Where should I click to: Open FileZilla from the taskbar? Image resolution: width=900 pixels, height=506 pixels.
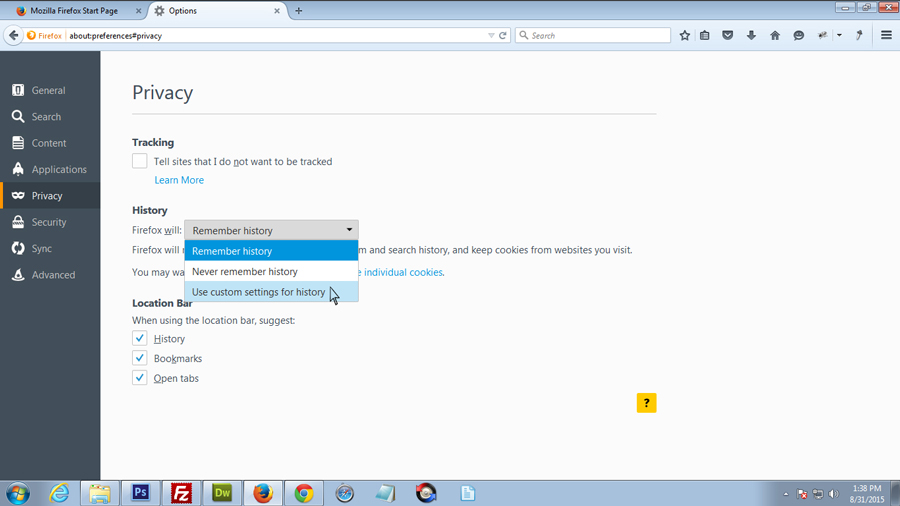(x=181, y=493)
